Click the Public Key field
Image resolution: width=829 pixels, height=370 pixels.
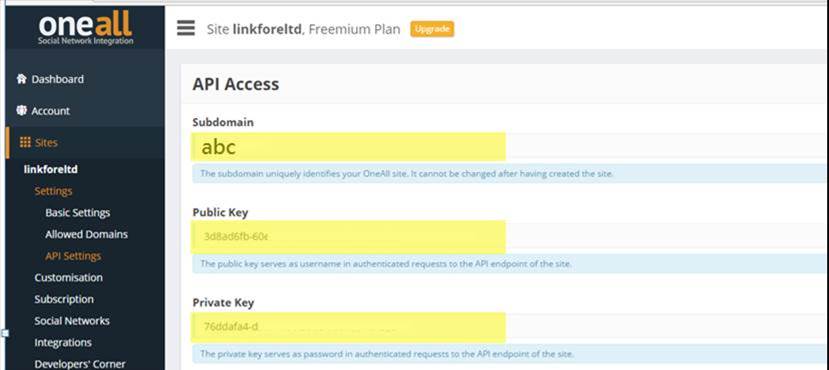tap(509, 237)
